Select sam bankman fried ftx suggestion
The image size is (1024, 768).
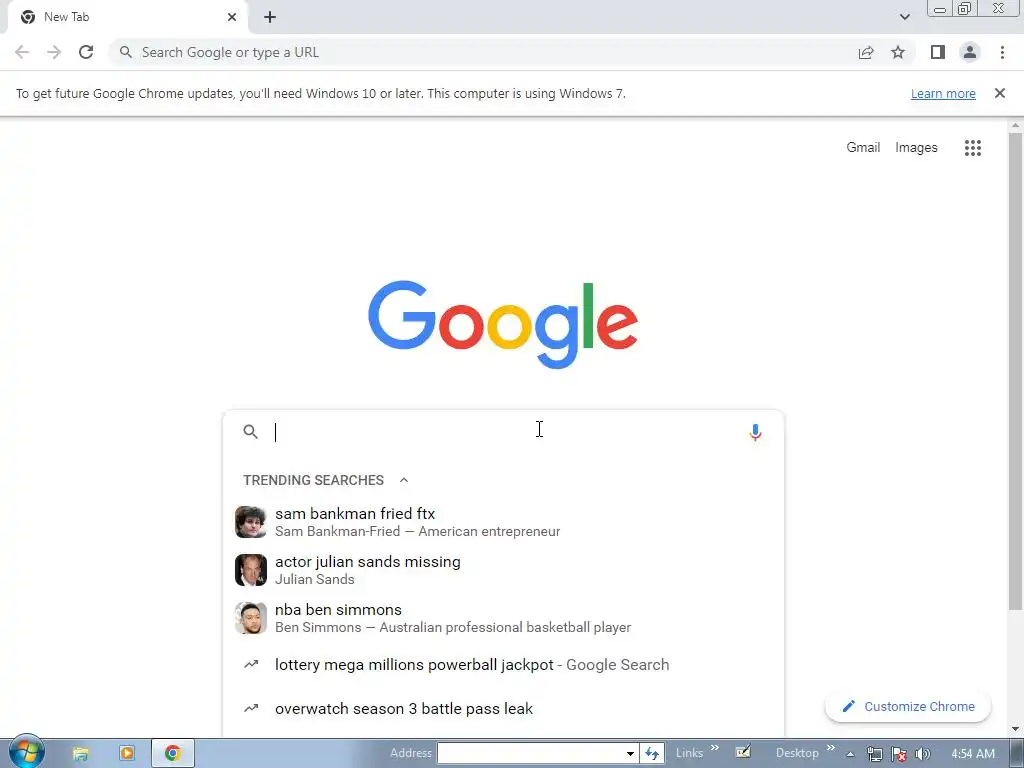pyautogui.click(x=503, y=522)
